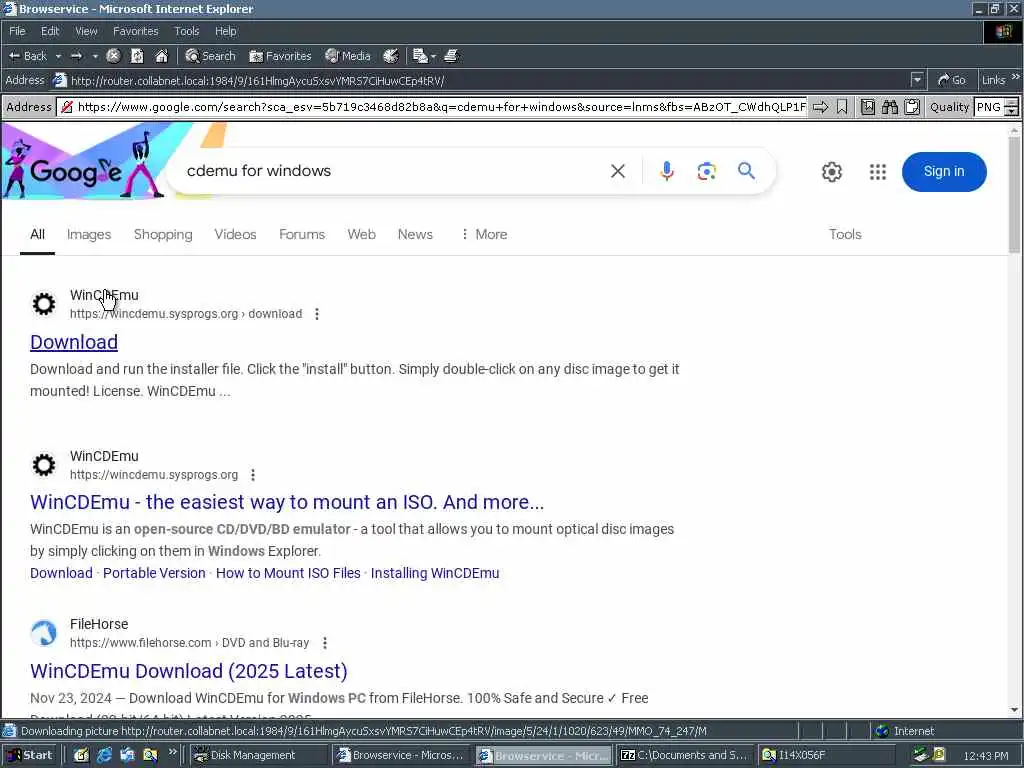The height and width of the screenshot is (768, 1024).
Task: Switch to the Shopping results tab
Action: click(163, 234)
